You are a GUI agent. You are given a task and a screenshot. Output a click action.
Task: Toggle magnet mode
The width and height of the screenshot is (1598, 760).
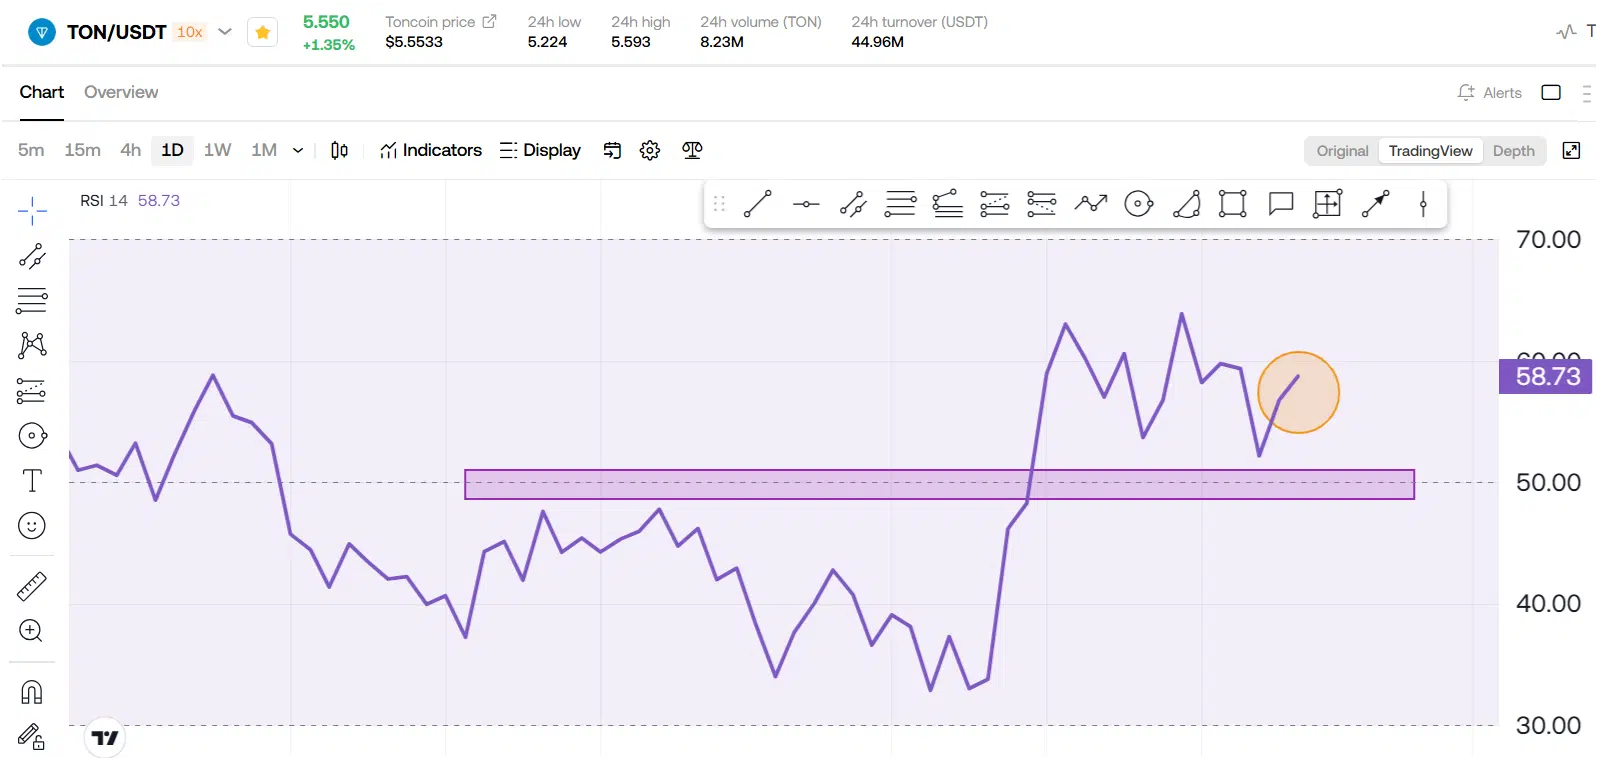[32, 692]
